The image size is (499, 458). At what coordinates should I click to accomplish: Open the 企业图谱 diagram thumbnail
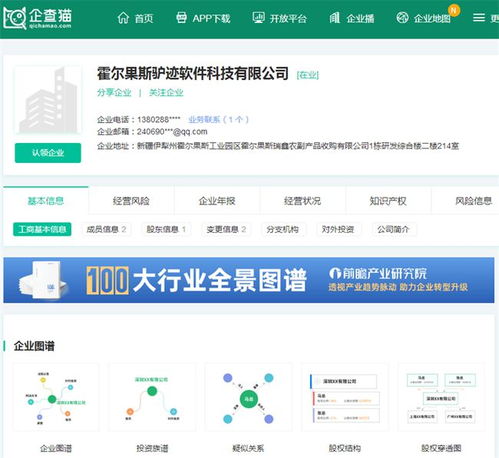[x=56, y=398]
